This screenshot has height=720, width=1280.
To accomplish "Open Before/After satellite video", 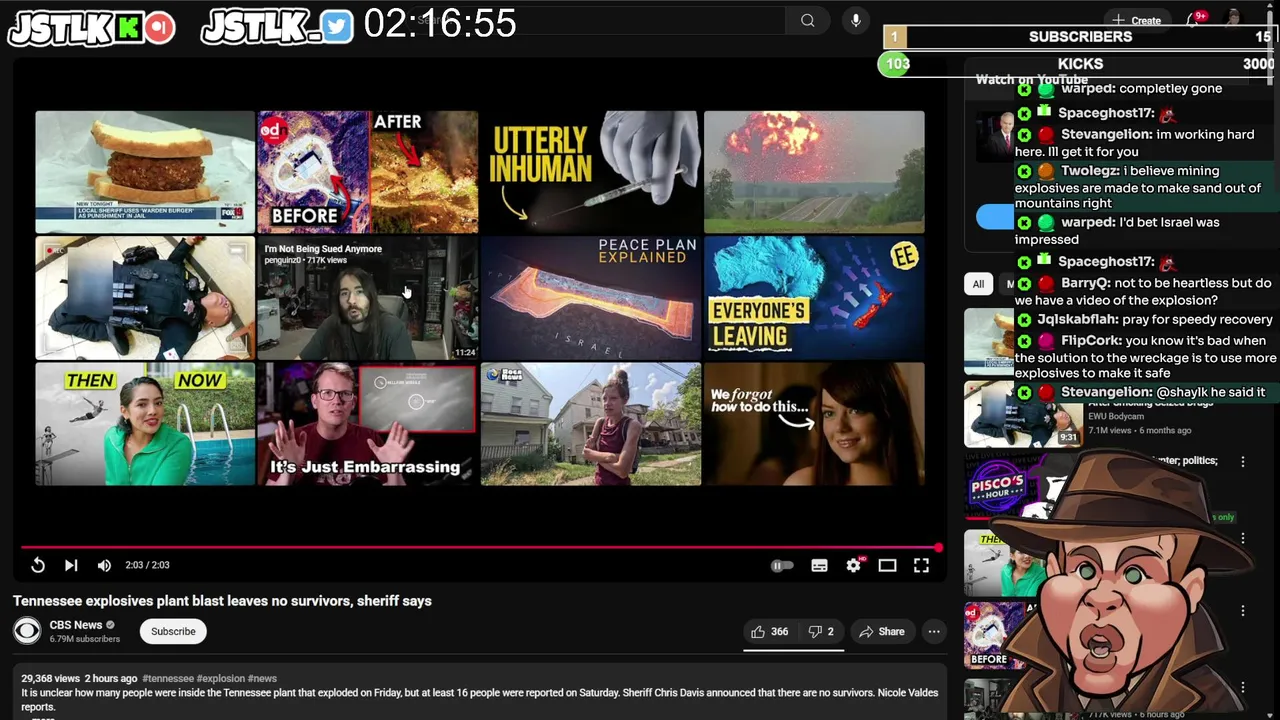I will [x=368, y=171].
